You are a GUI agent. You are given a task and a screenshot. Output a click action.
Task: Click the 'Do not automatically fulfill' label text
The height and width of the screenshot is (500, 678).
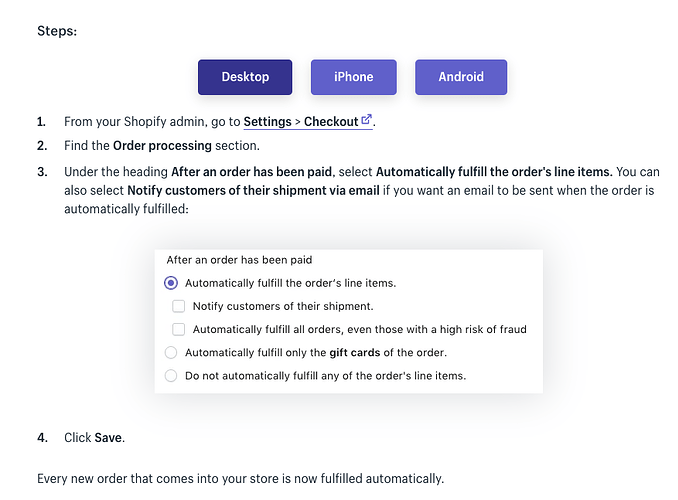tap(325, 376)
